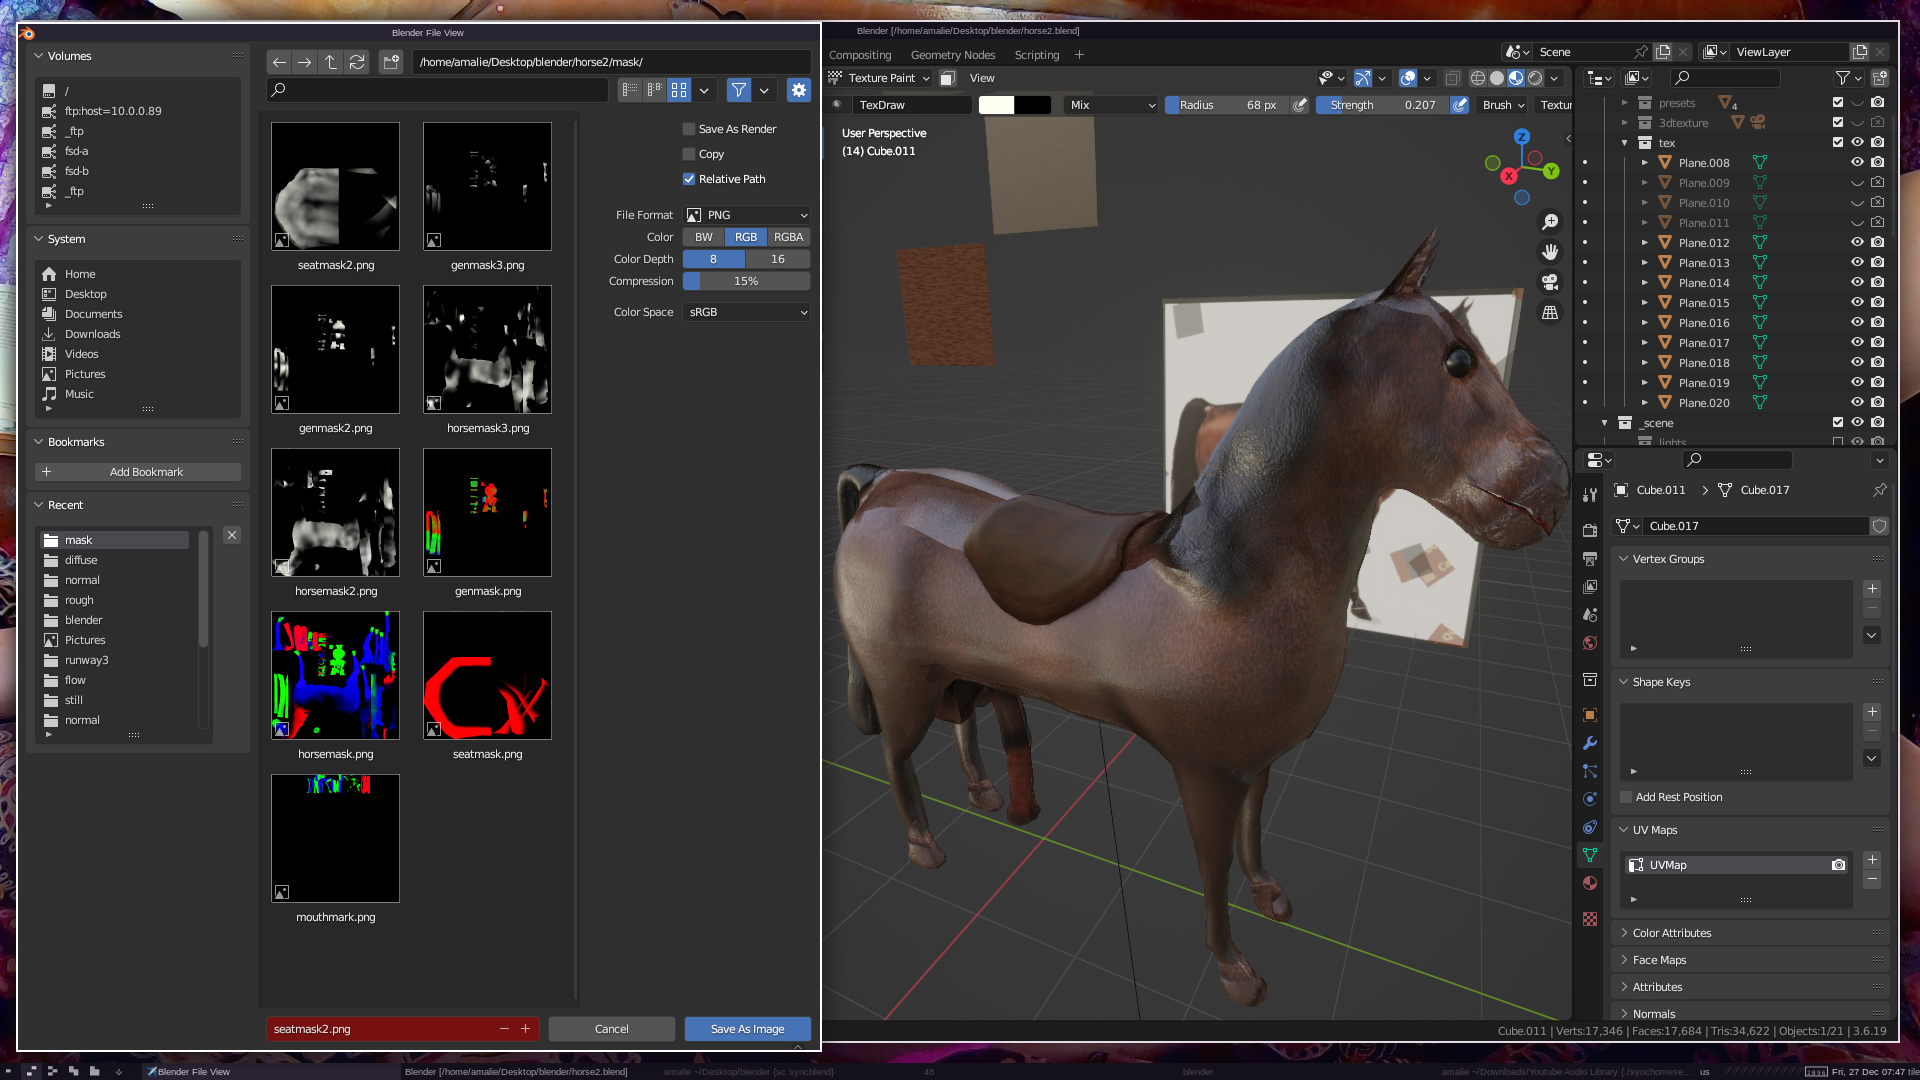Adjust the Compression slider

tap(746, 281)
